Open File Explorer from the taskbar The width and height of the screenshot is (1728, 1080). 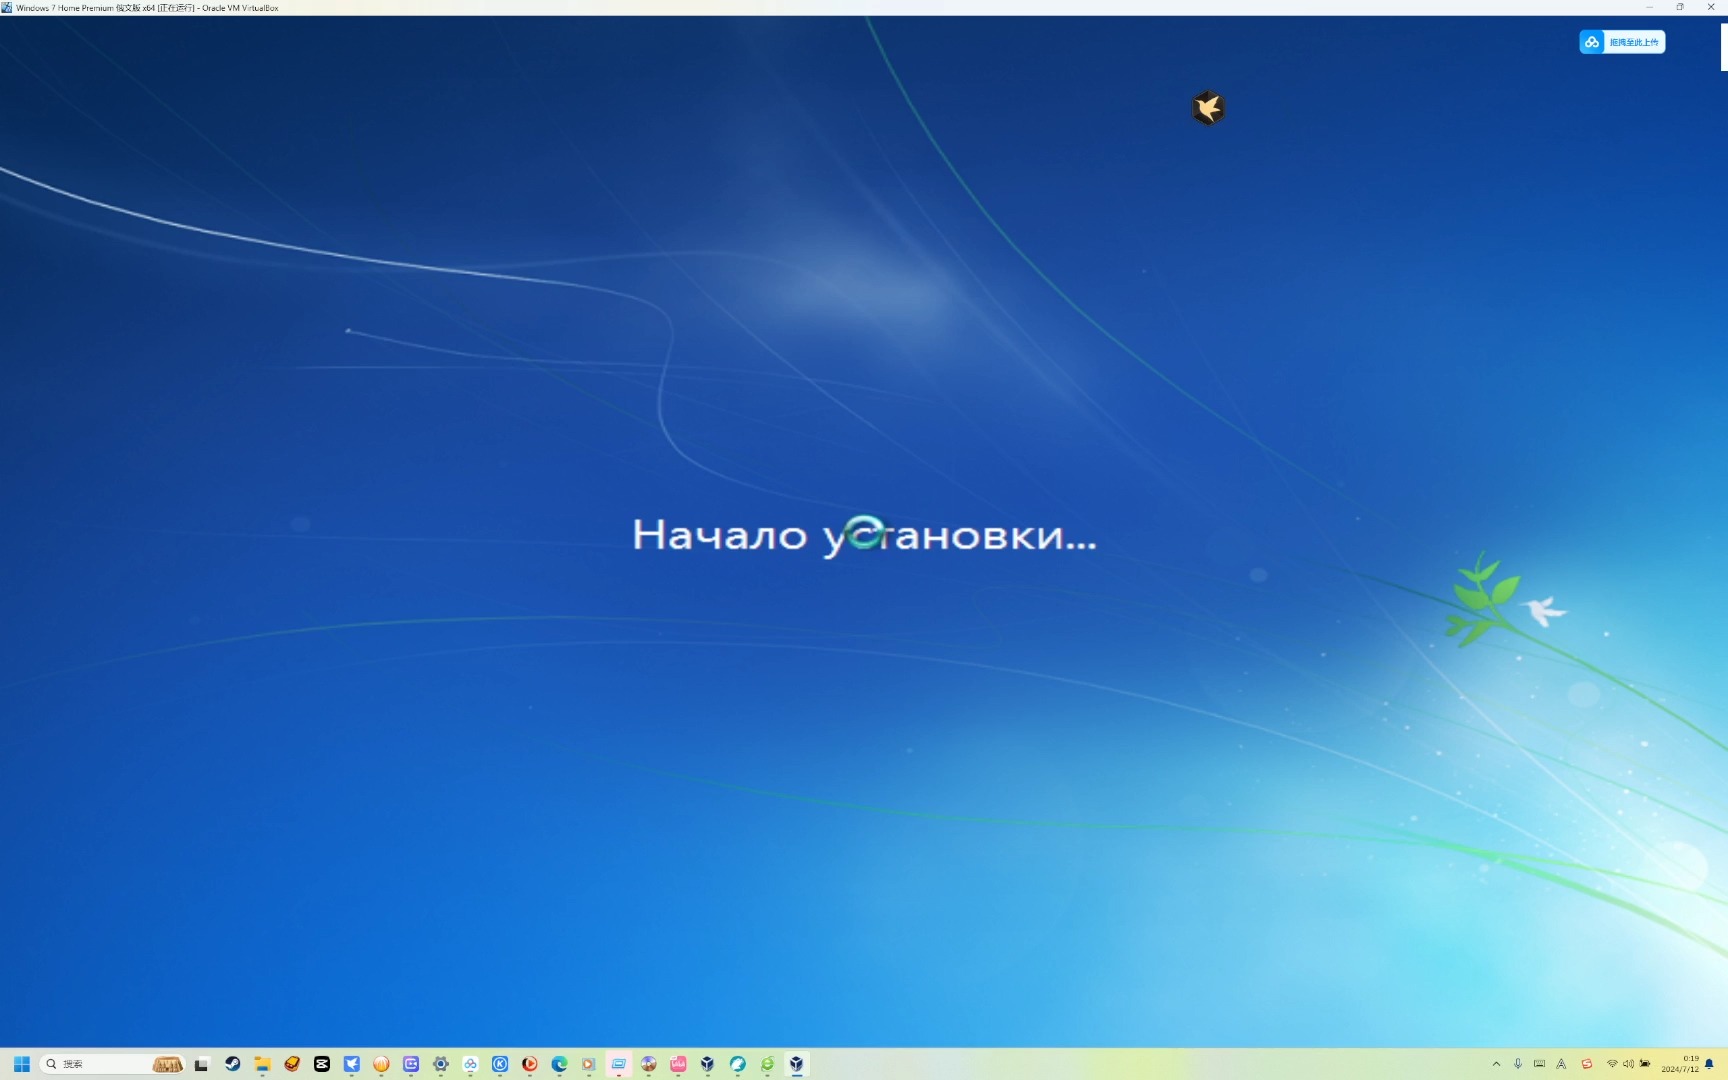click(x=262, y=1064)
